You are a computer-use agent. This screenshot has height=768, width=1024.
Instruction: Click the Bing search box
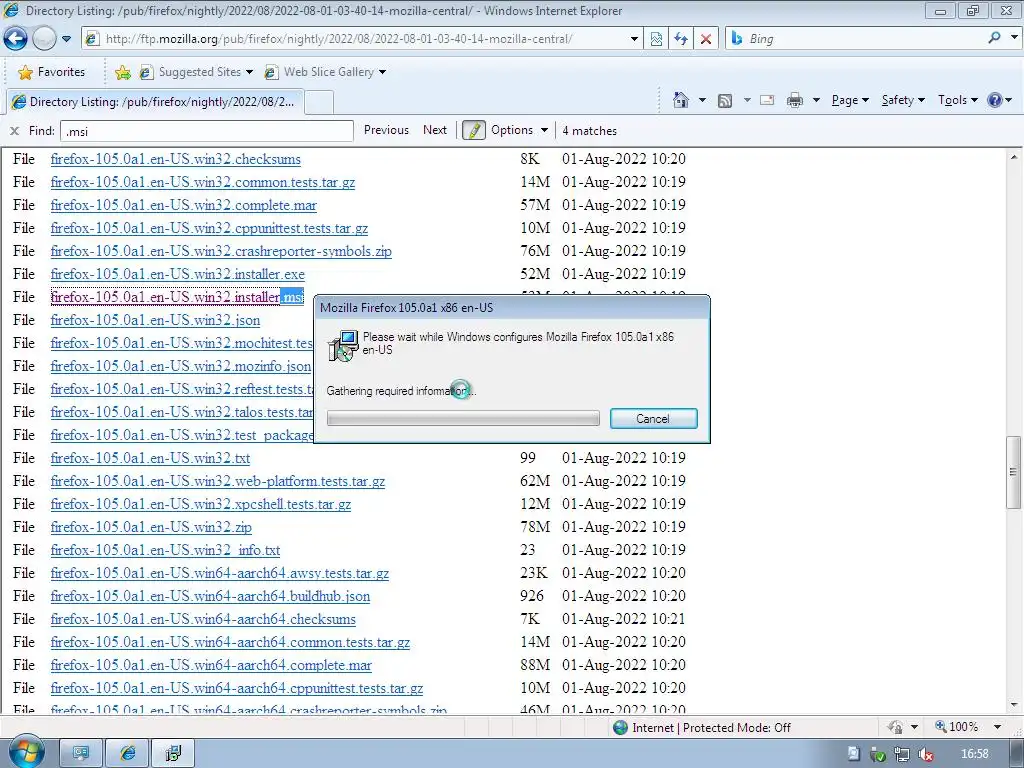854,39
